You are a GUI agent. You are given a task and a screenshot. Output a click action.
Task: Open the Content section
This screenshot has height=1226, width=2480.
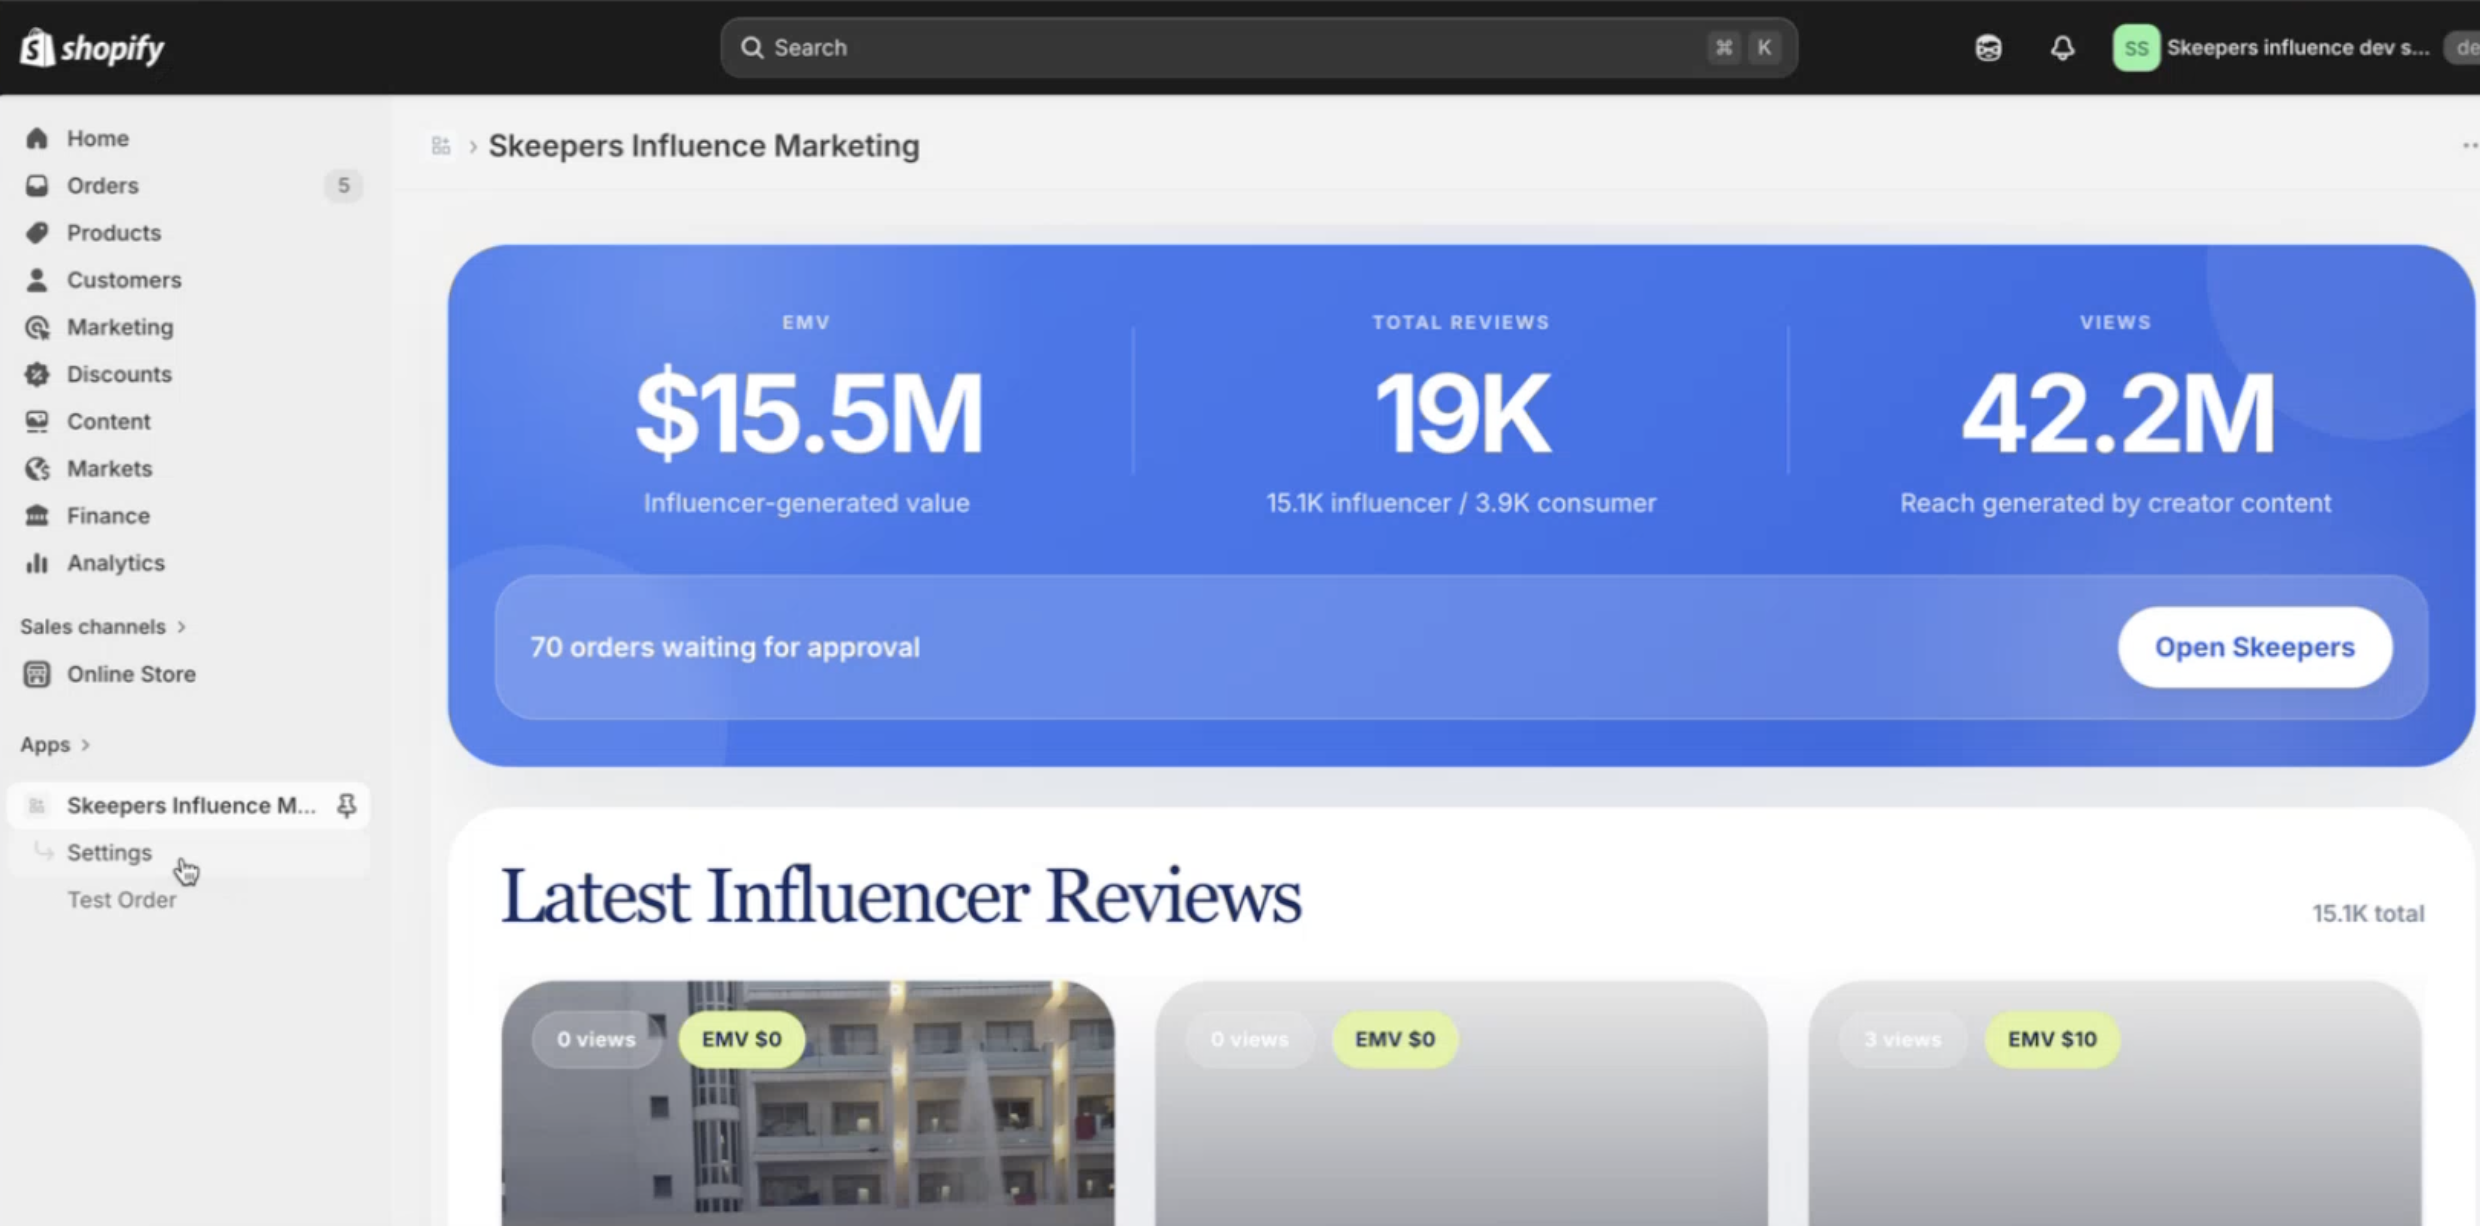tap(109, 421)
